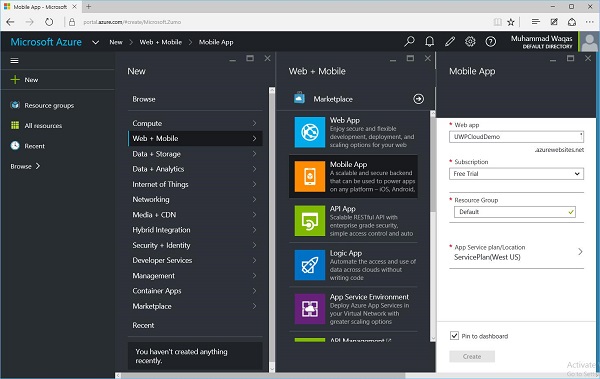
Task: Select Security + Identity menu item
Action: coord(195,245)
